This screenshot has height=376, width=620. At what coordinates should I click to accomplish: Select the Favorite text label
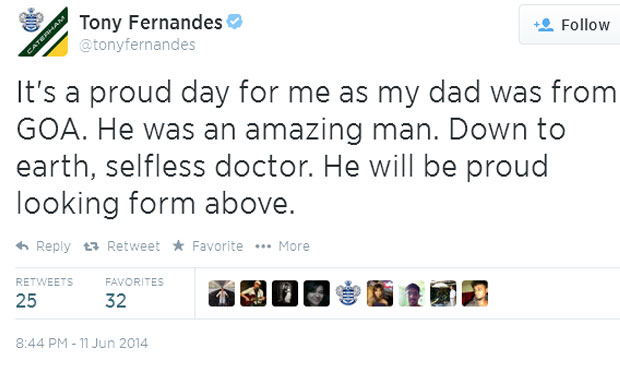coord(217,246)
